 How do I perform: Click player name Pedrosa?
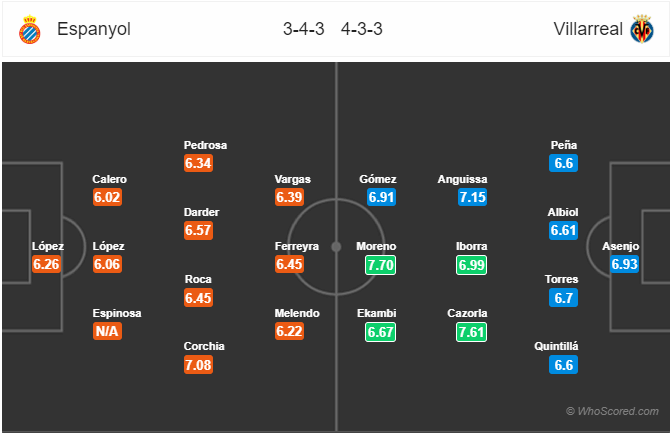(205, 145)
